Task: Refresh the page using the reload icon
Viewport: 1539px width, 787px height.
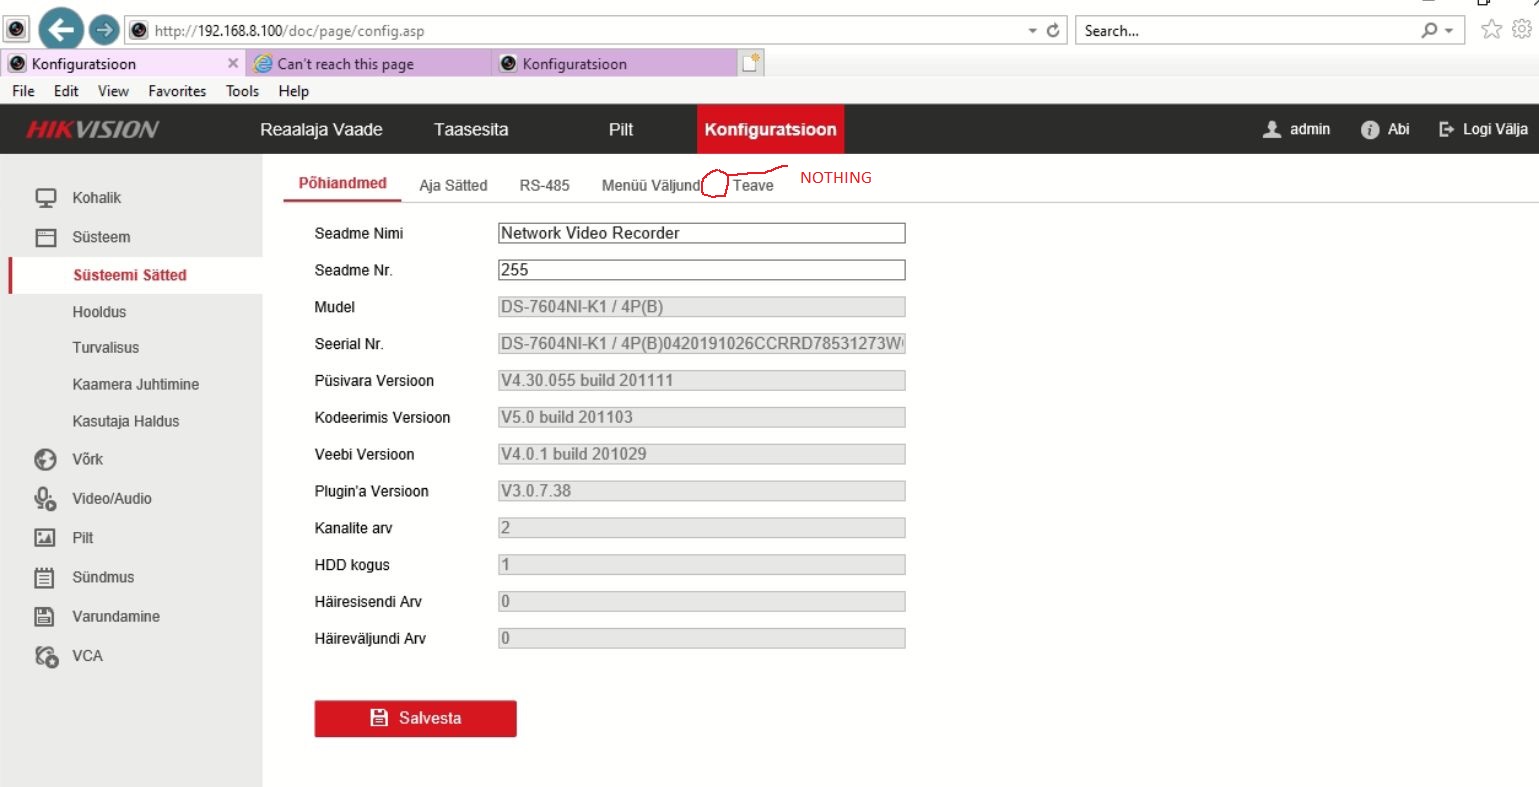Action: 1053,31
